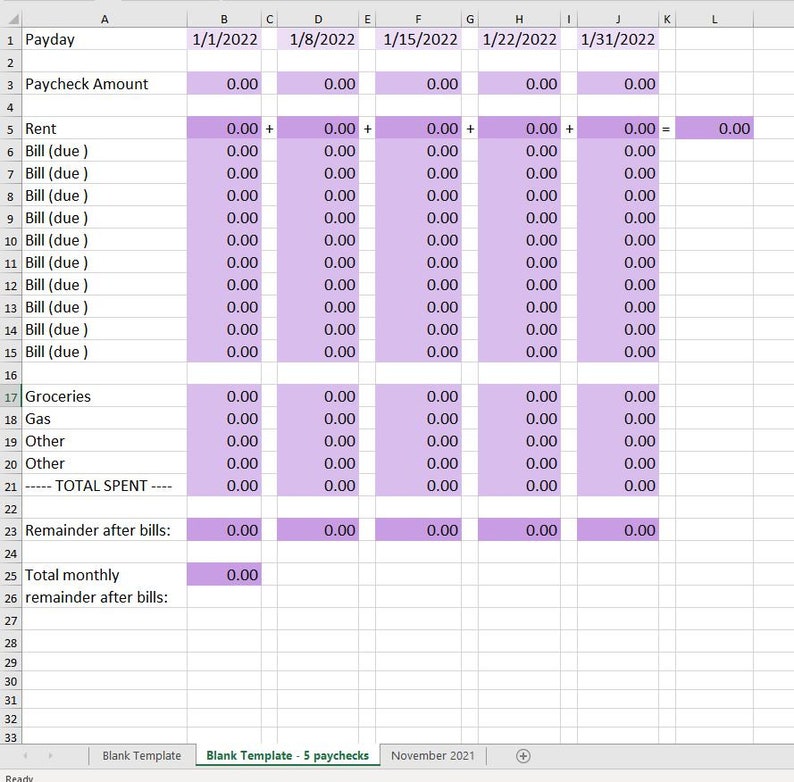Select column A header

click(104, 19)
